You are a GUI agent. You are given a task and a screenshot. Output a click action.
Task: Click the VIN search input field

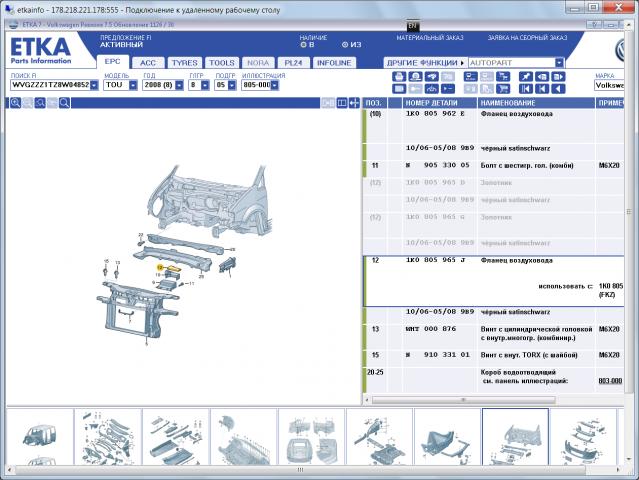(x=50, y=85)
